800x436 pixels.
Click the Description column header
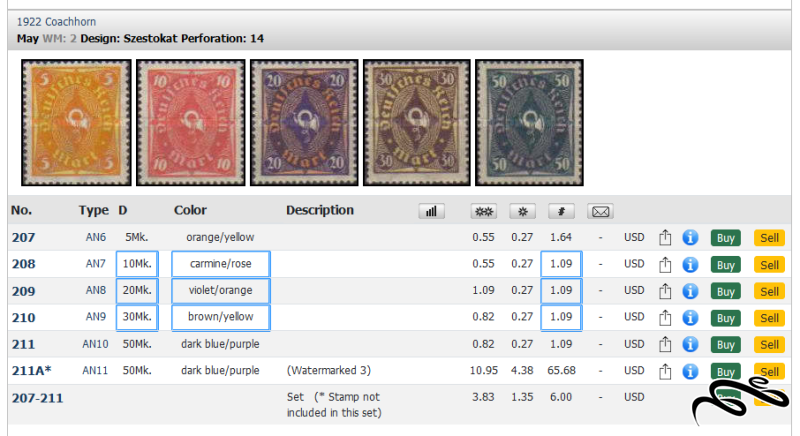pyautogui.click(x=320, y=210)
